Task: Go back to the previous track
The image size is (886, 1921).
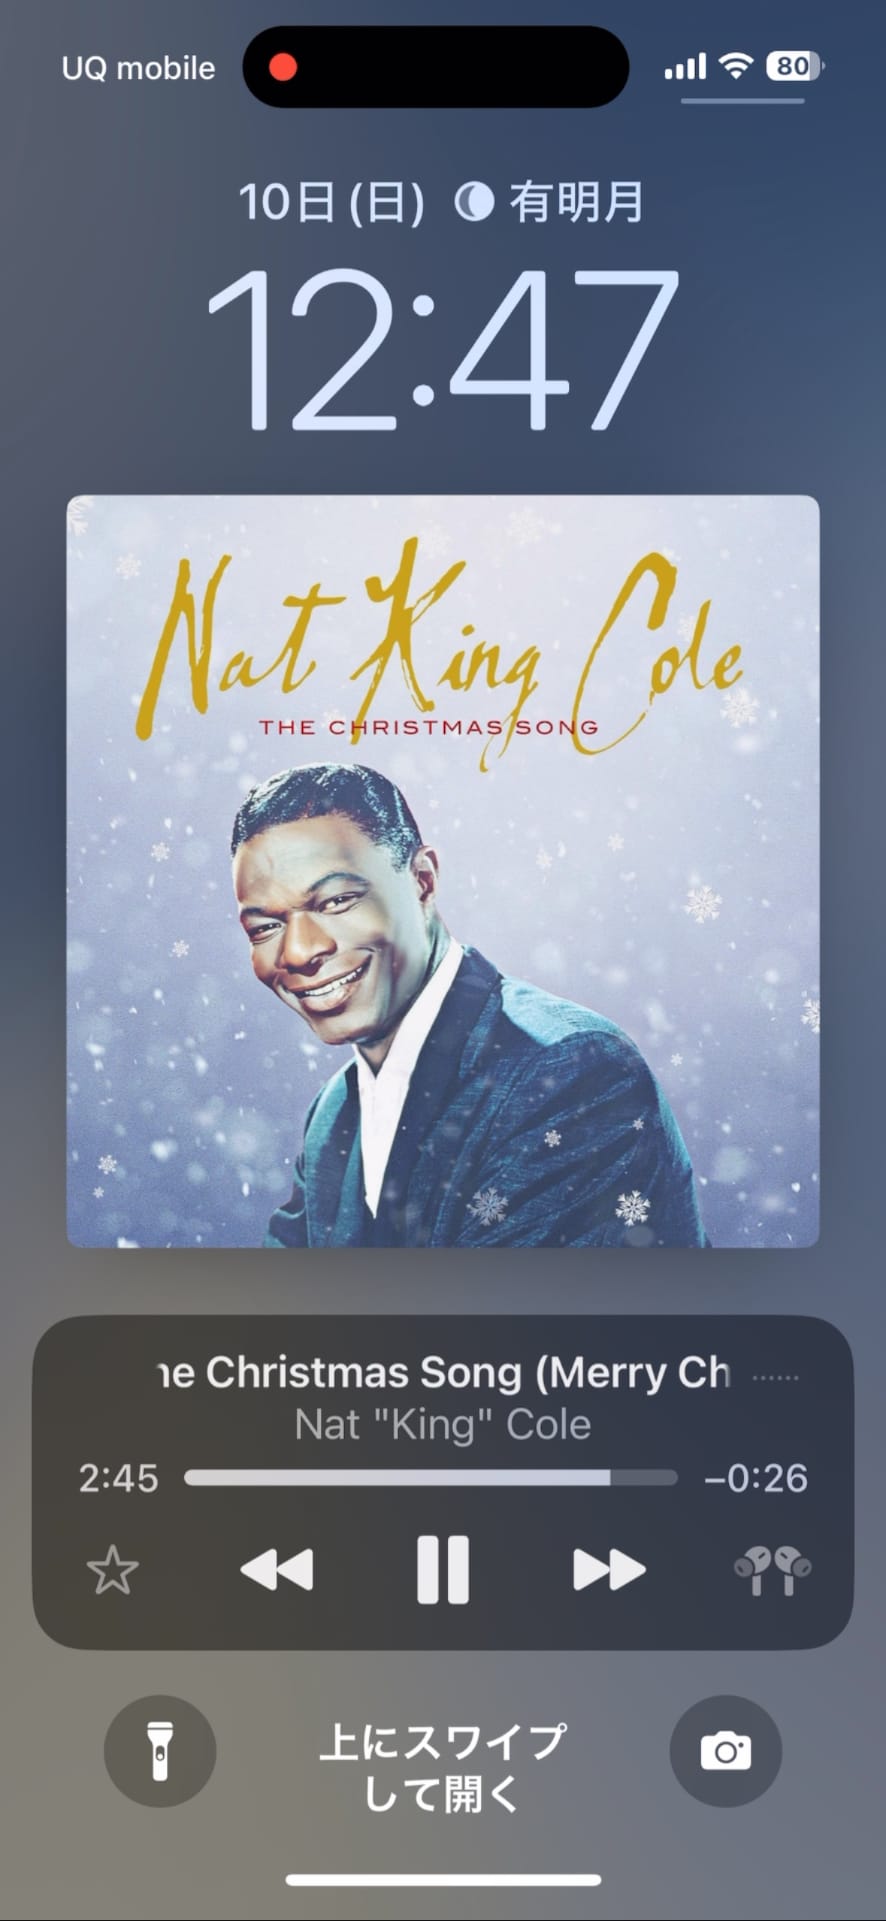Action: click(x=277, y=1569)
